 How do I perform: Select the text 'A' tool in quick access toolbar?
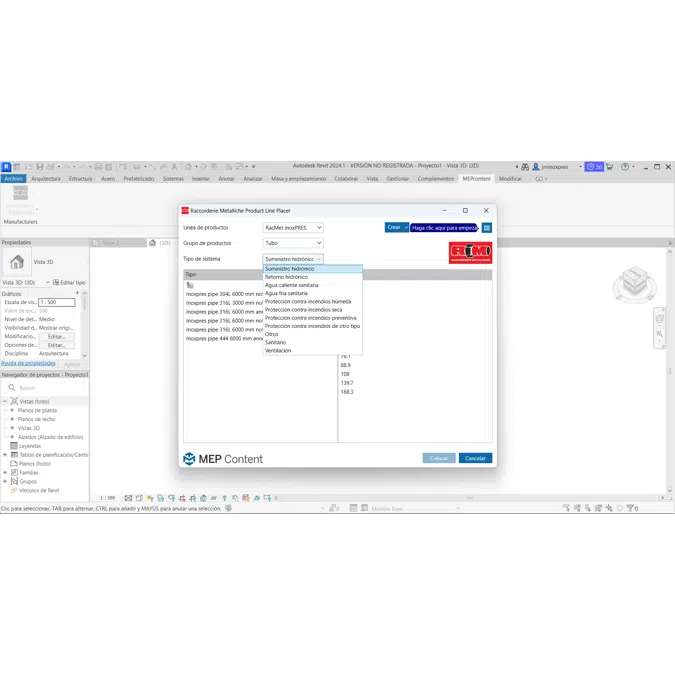(174, 167)
